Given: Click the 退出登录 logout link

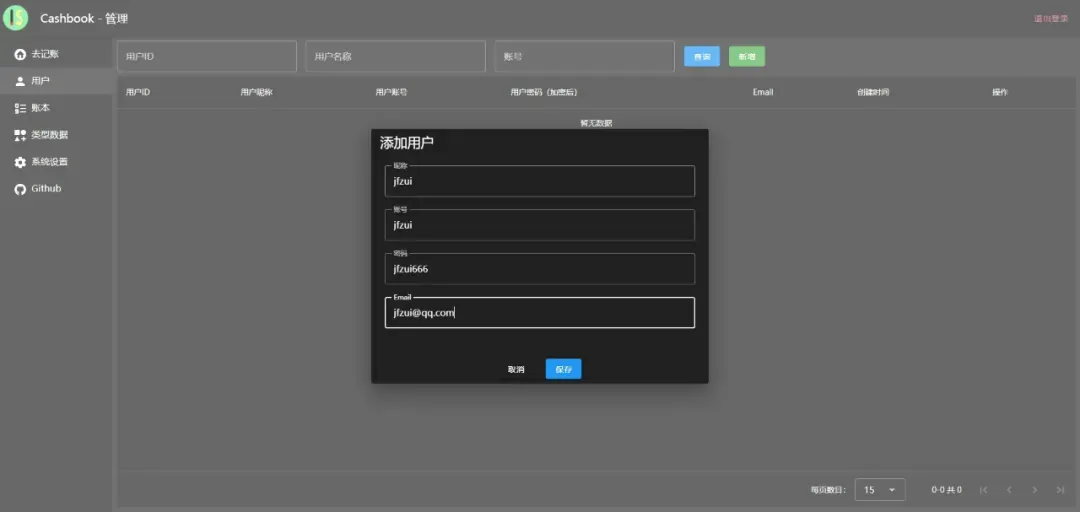Looking at the screenshot, I should point(1050,19).
